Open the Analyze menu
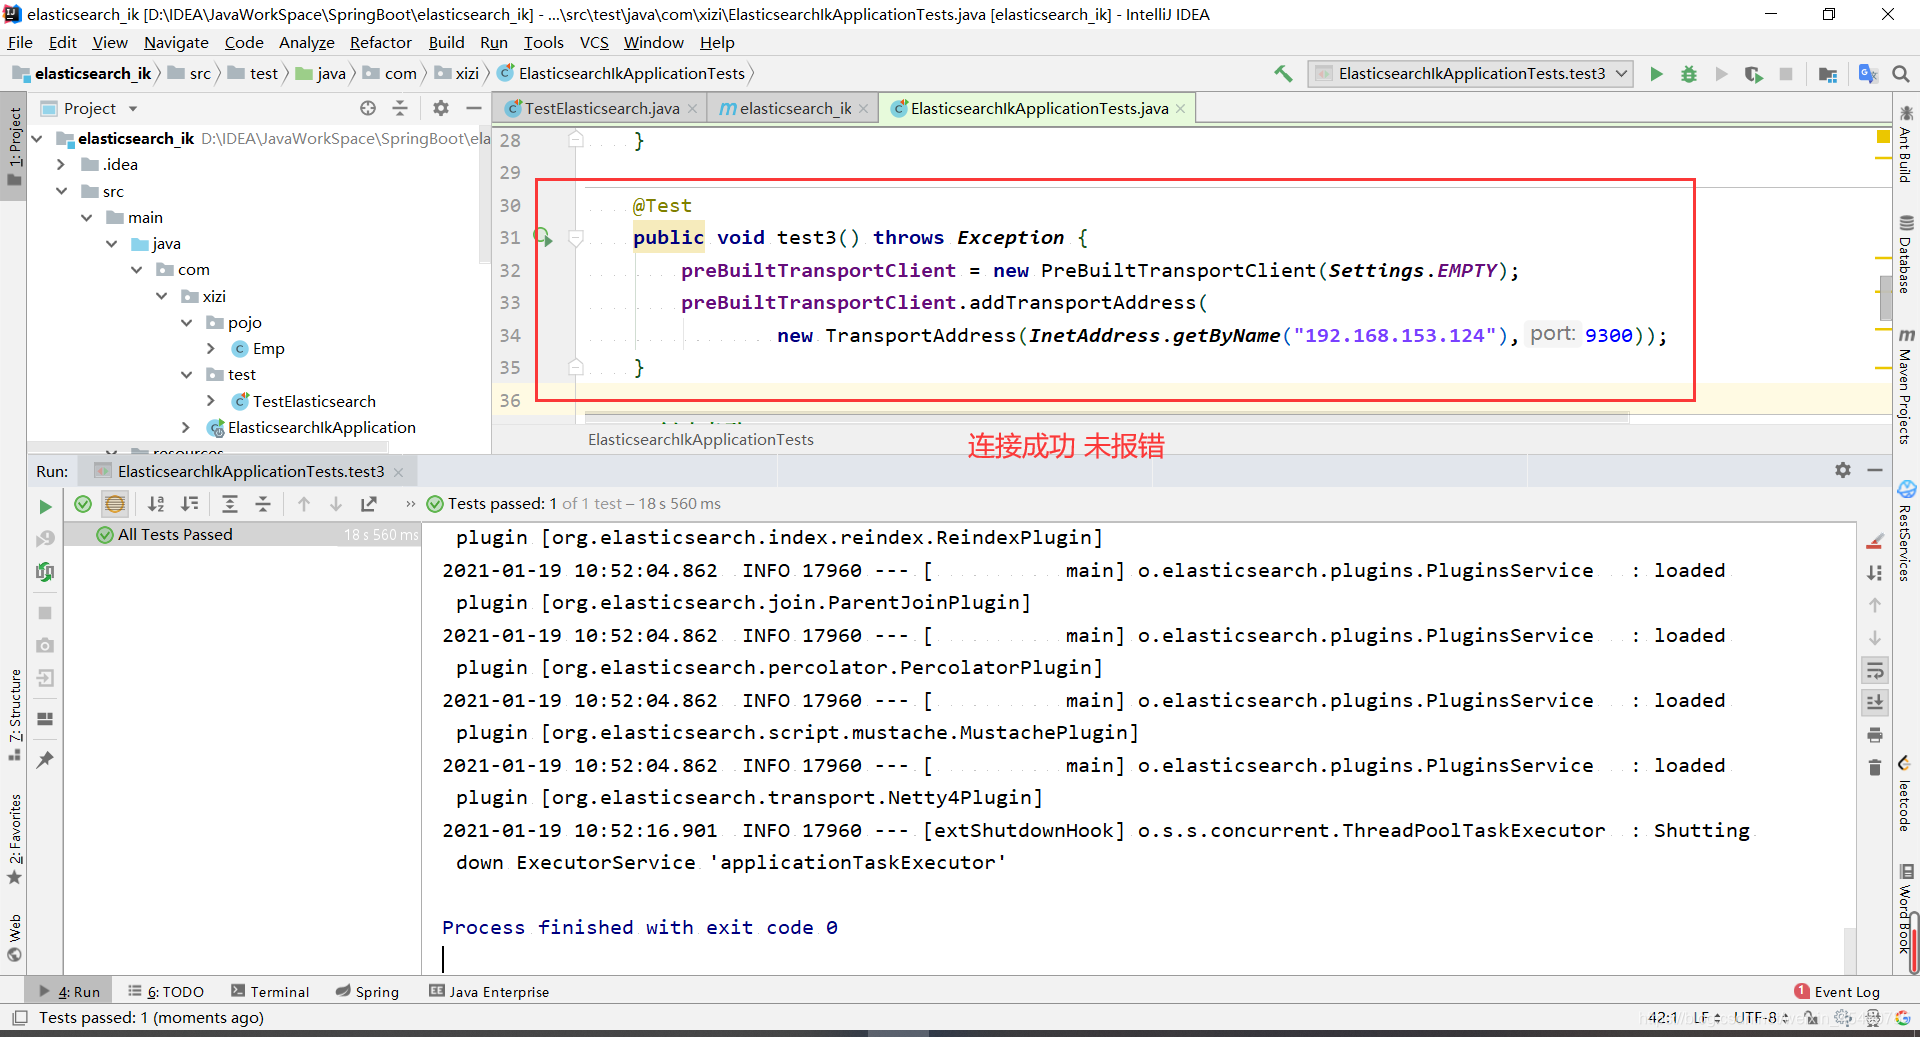This screenshot has width=1920, height=1037. tap(306, 42)
